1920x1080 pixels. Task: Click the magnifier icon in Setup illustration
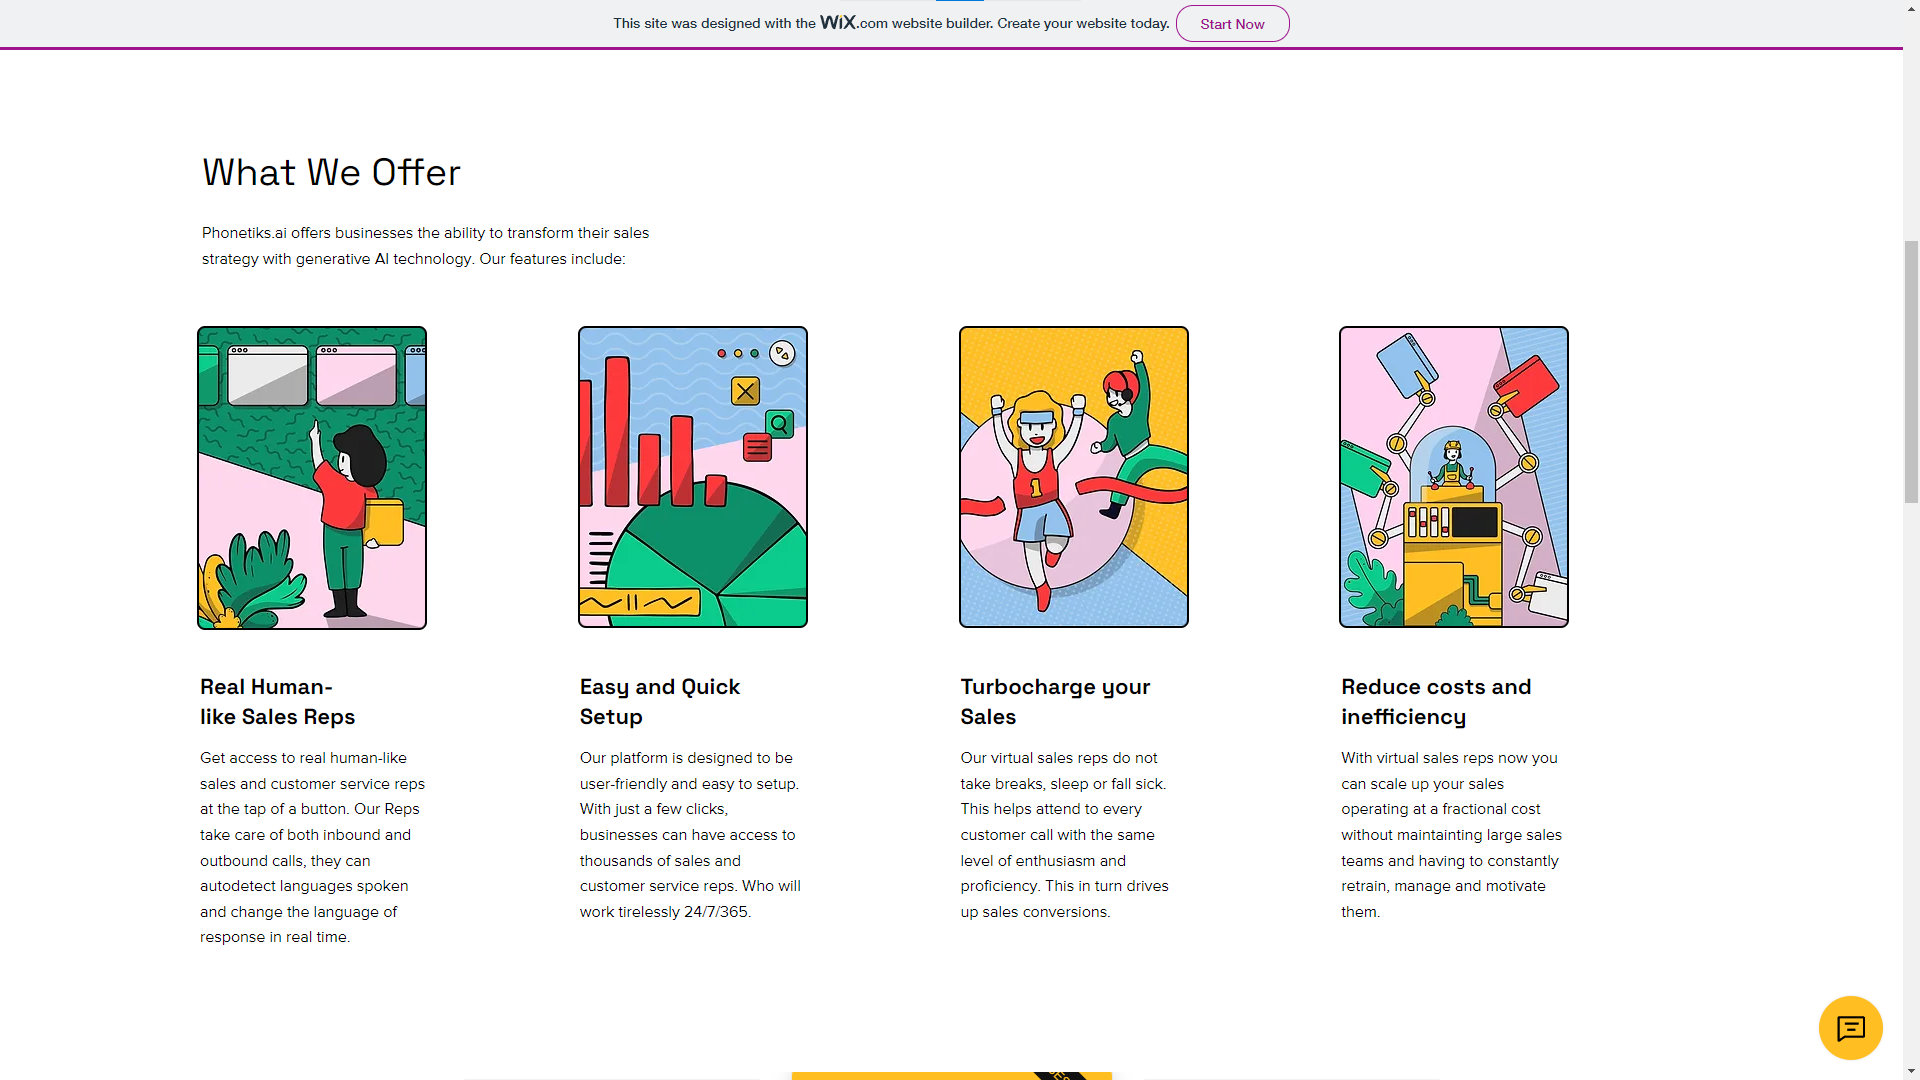pyautogui.click(x=780, y=424)
